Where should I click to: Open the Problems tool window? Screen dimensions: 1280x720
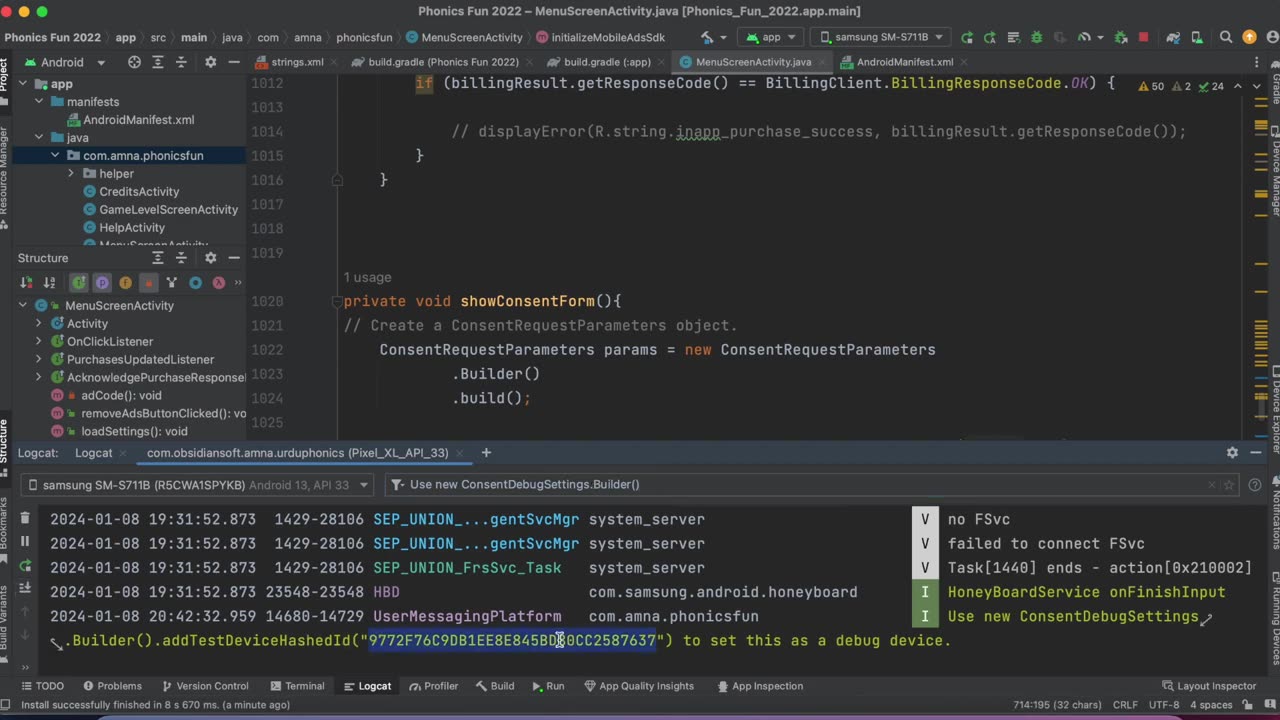pos(112,686)
